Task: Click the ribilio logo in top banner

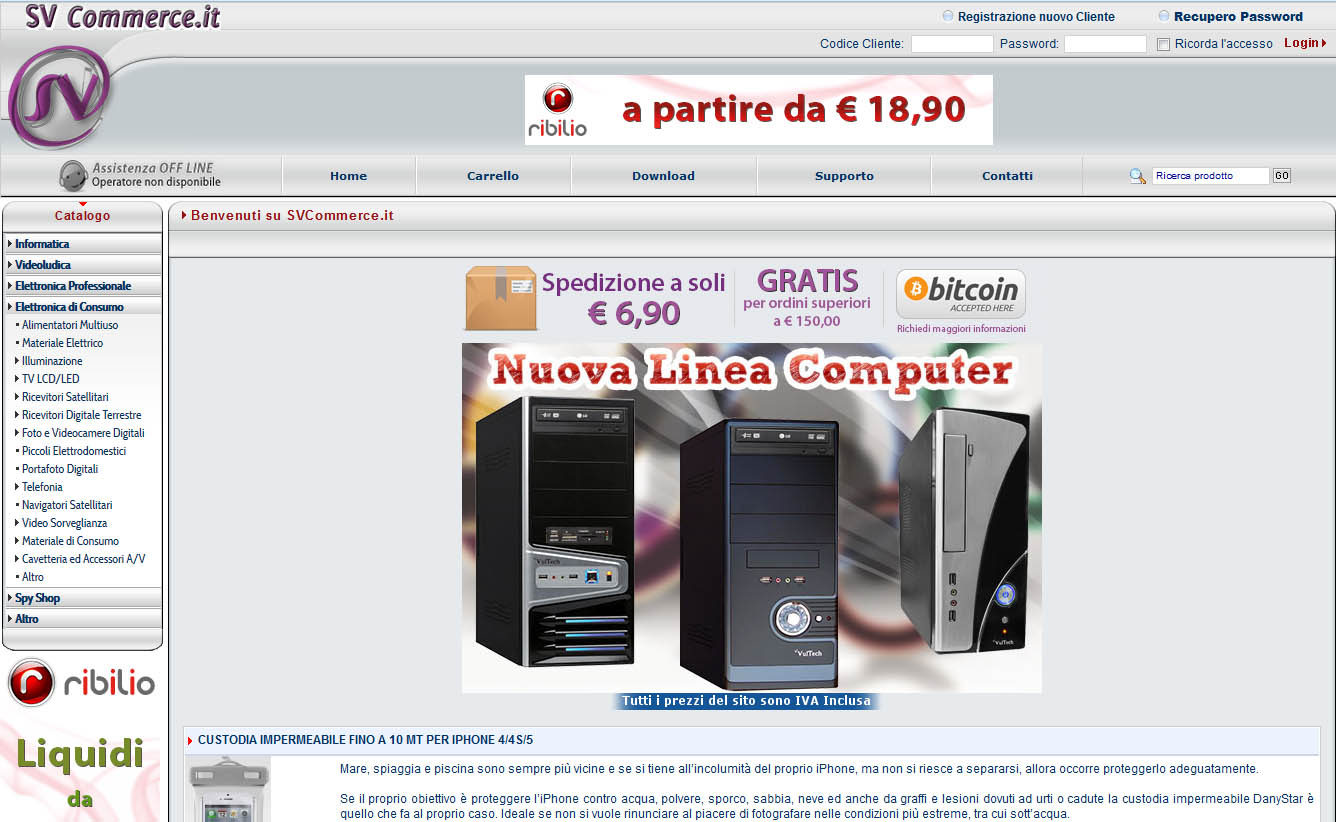Action: 557,111
